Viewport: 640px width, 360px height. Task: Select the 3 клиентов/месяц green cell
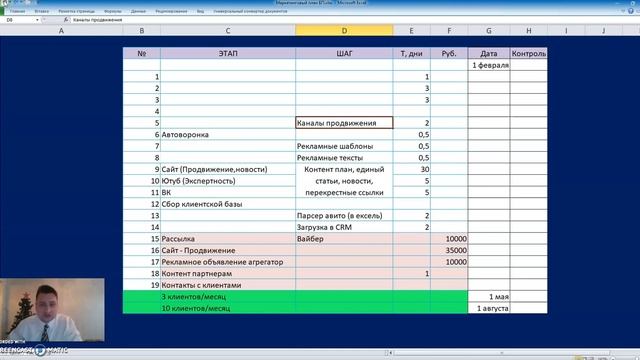pyautogui.click(x=228, y=297)
